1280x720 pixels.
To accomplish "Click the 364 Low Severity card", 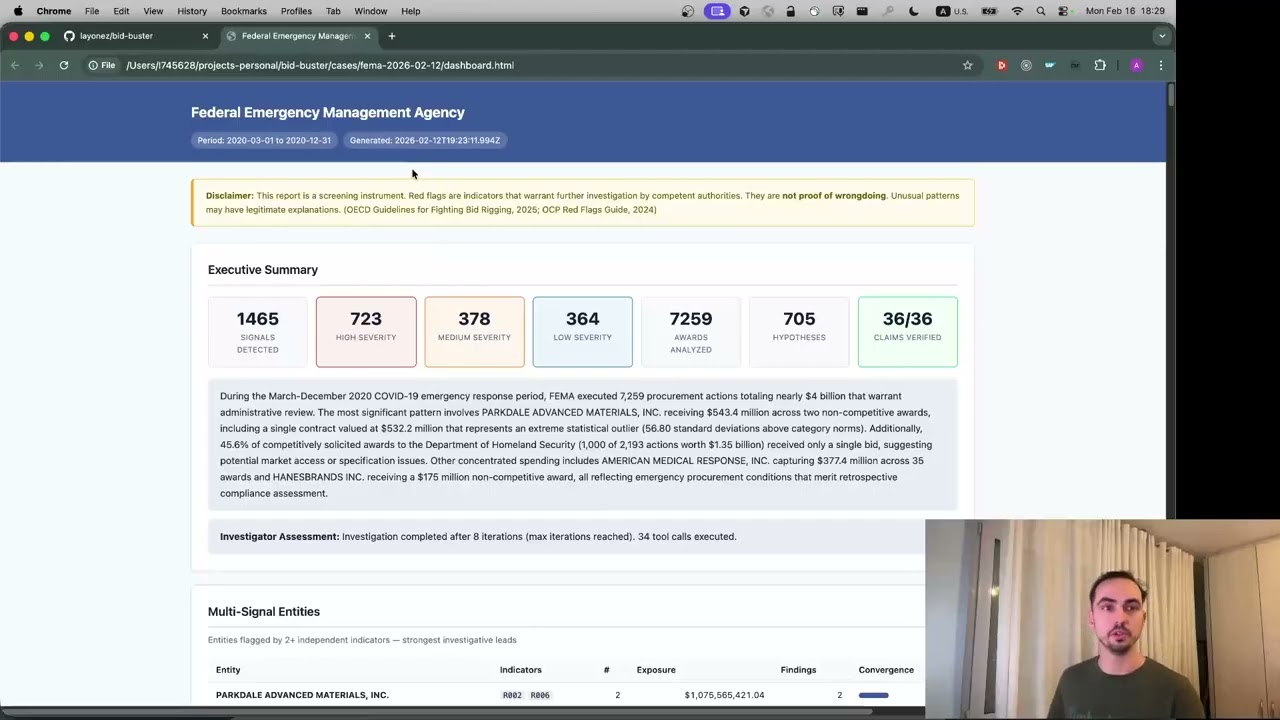I will (582, 332).
